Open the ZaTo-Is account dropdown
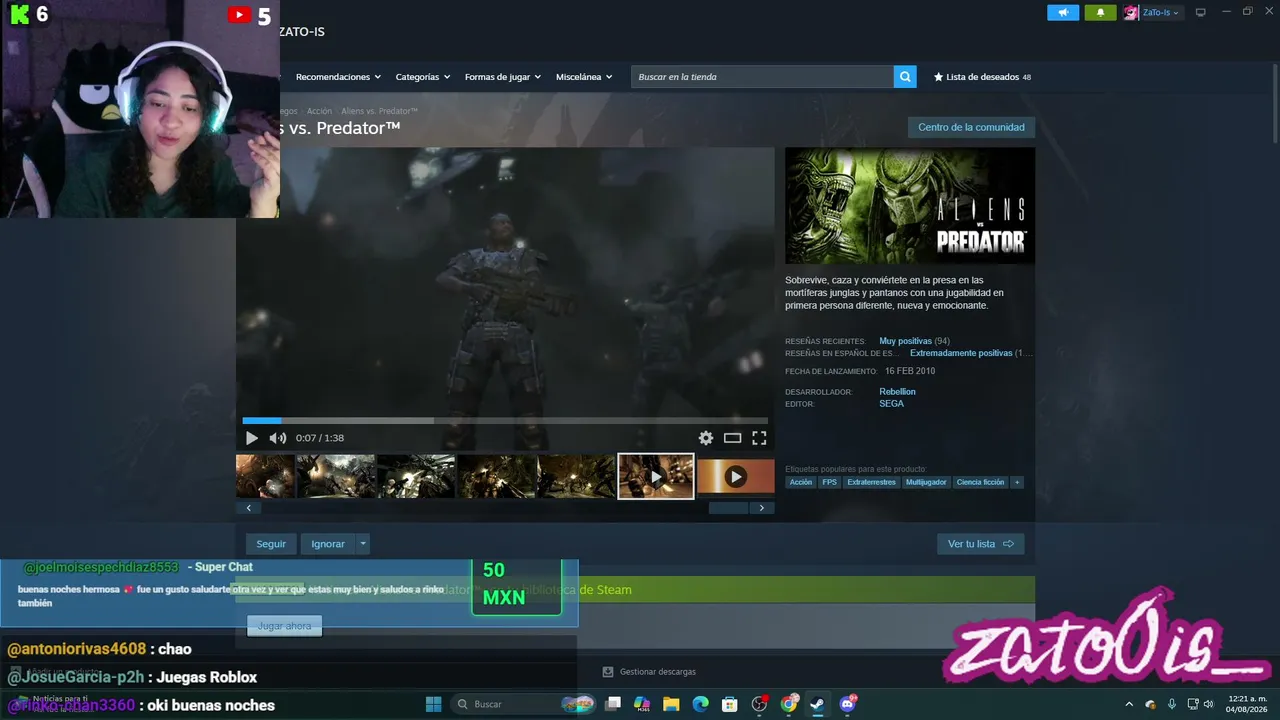 coord(1162,12)
